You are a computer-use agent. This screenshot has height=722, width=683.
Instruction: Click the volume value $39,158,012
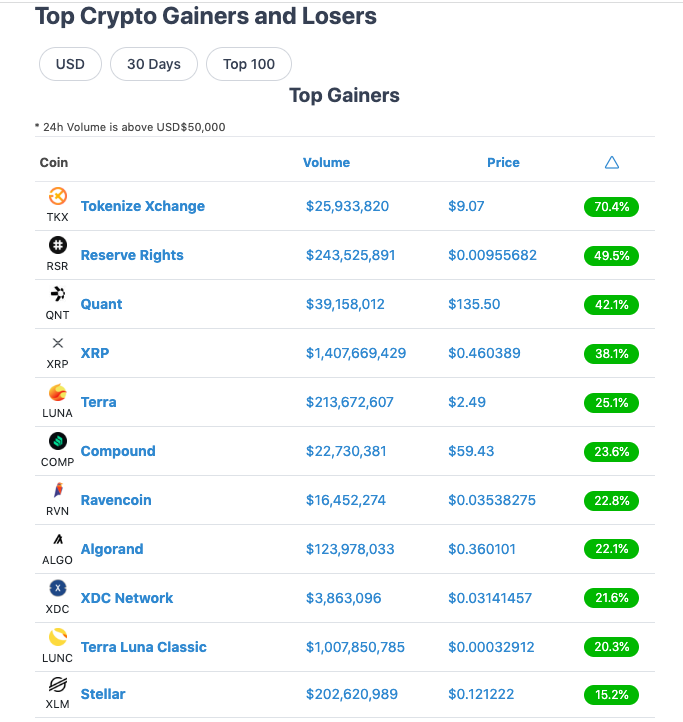[345, 304]
